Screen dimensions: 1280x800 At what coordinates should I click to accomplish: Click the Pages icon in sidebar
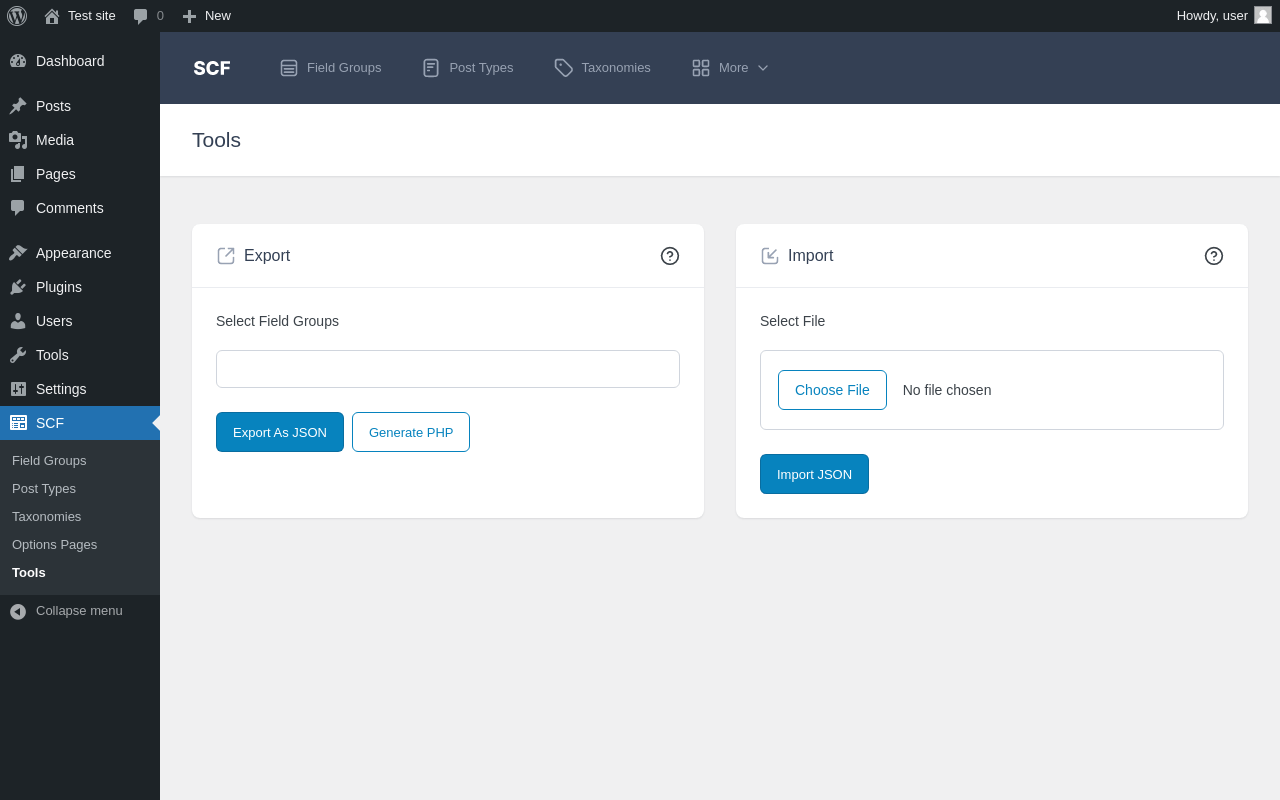18,174
